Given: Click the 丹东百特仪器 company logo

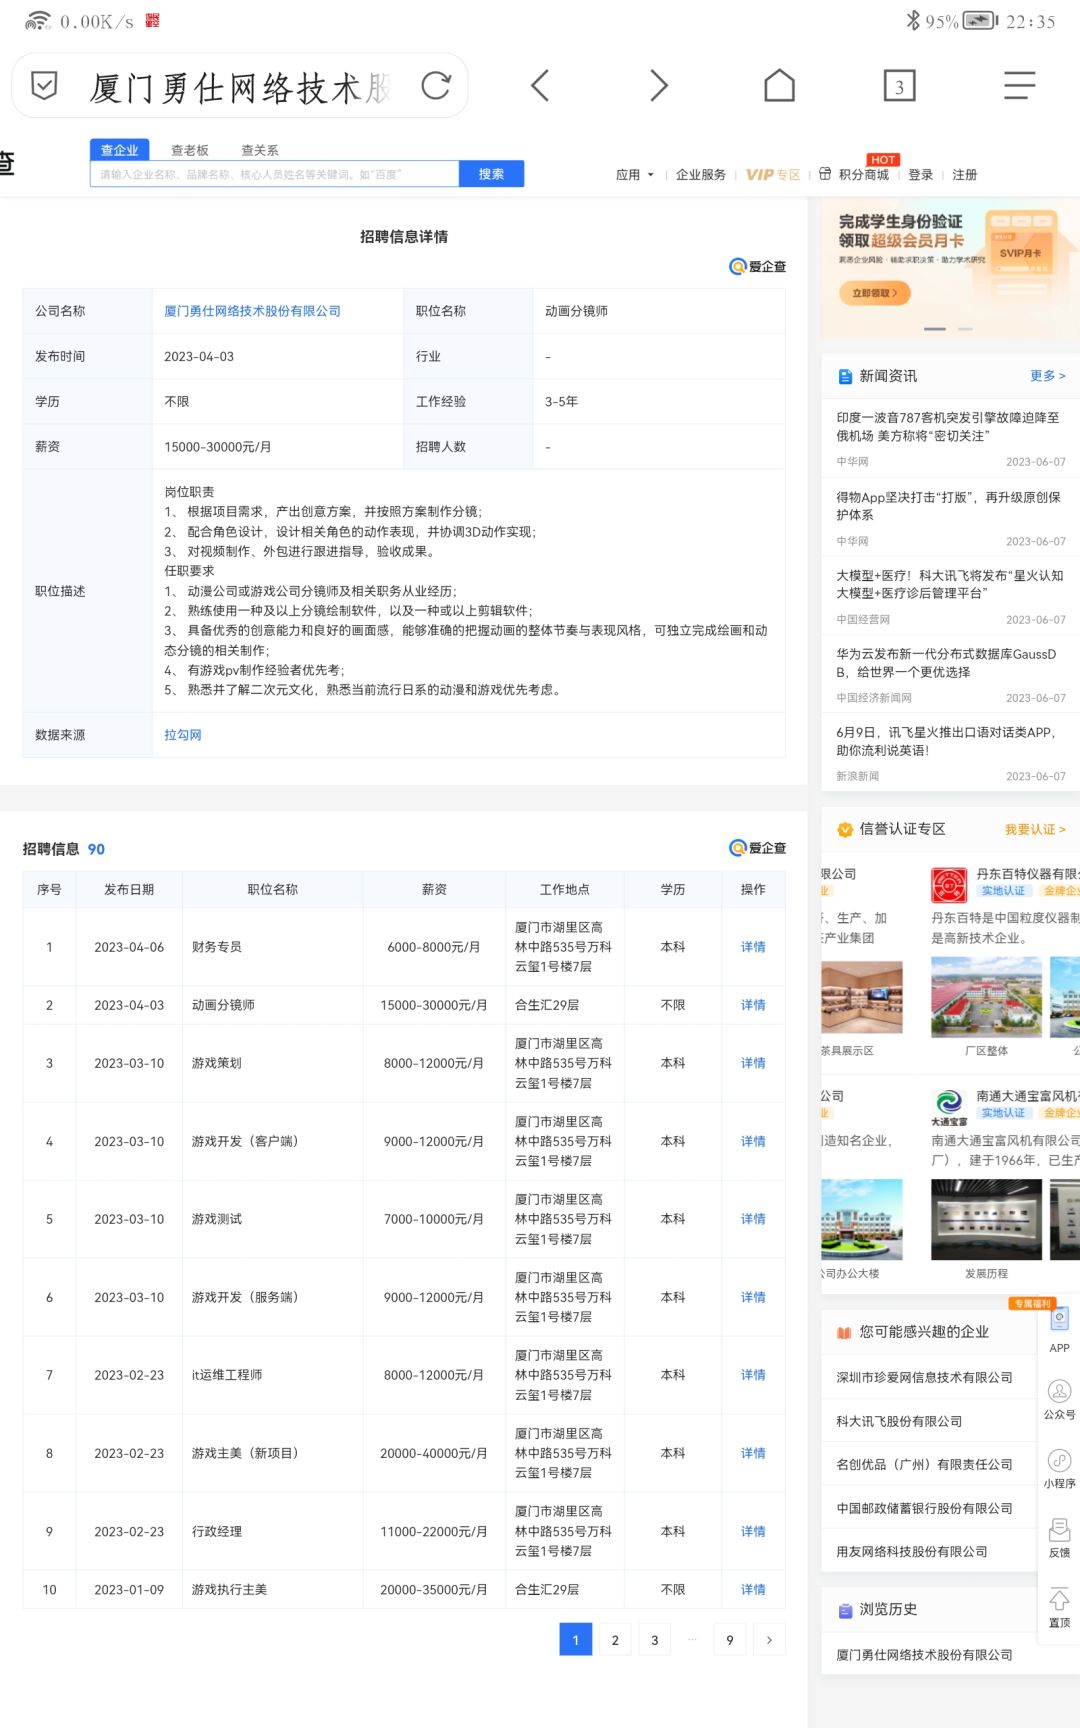Looking at the screenshot, I should 949,885.
